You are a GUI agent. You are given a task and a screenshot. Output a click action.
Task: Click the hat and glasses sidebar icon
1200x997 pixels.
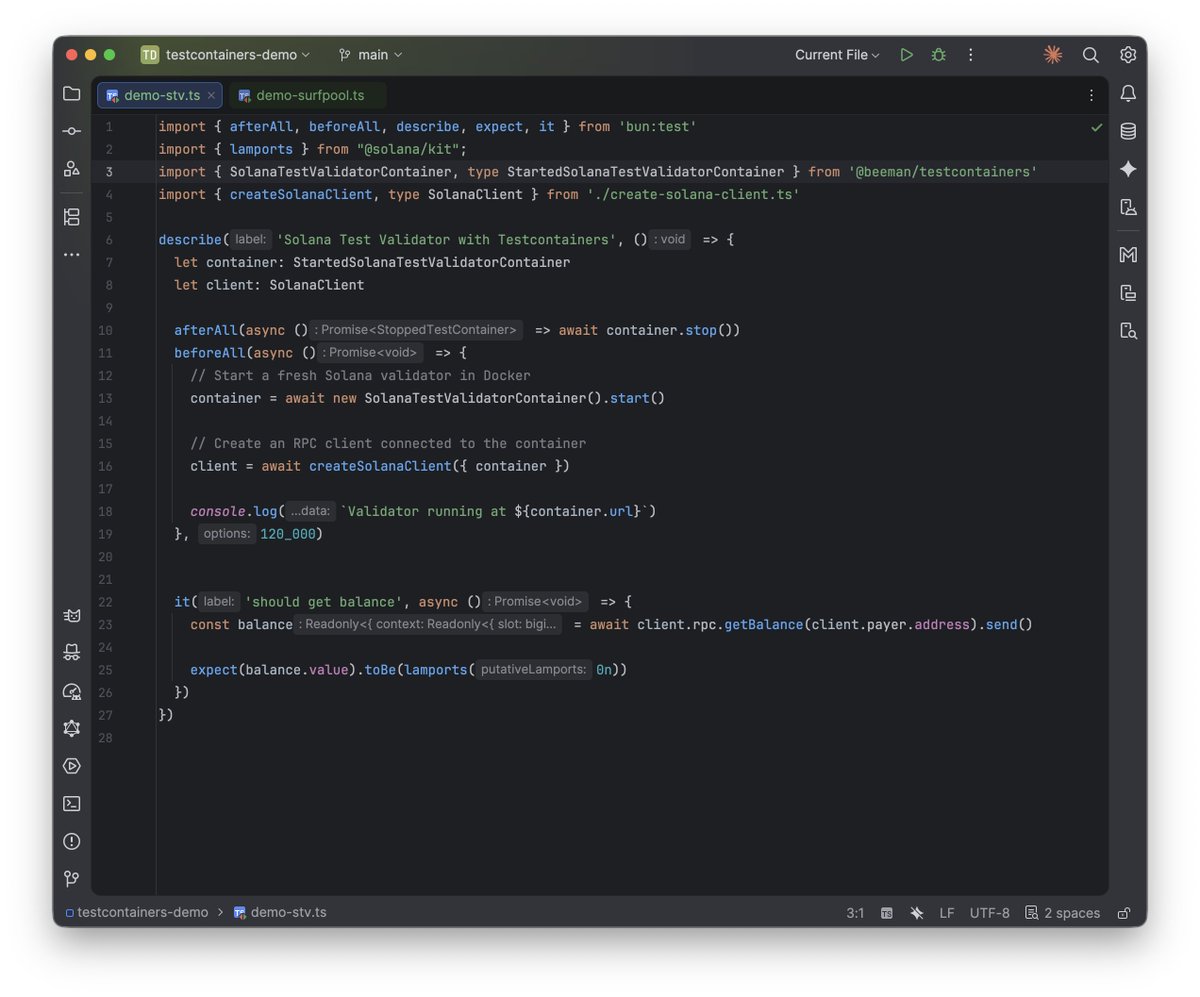(71, 652)
